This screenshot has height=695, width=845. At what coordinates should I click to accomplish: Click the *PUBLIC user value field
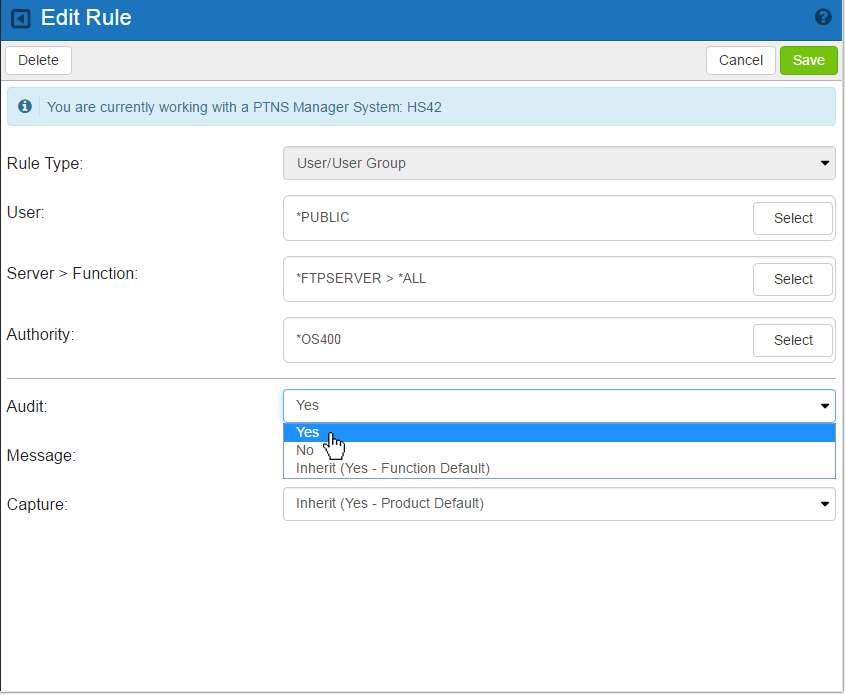(x=500, y=218)
